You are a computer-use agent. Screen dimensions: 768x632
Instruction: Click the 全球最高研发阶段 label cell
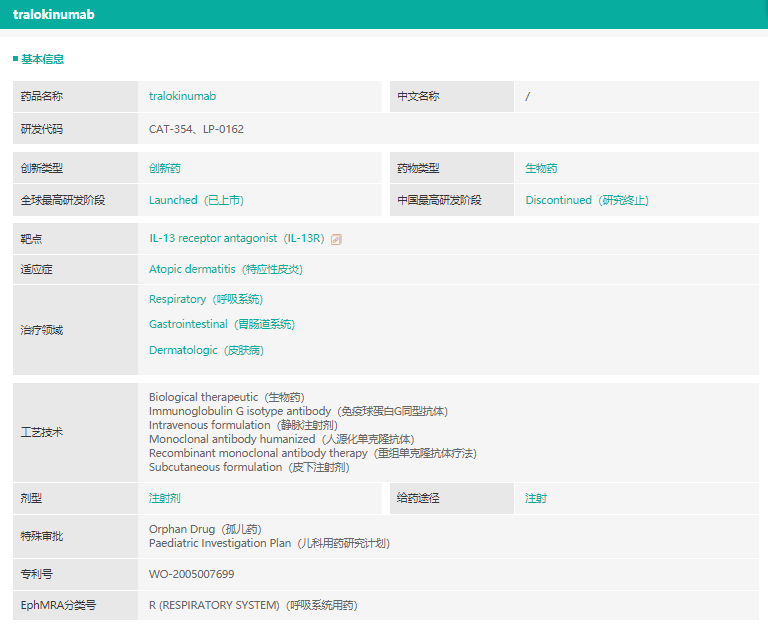75,200
